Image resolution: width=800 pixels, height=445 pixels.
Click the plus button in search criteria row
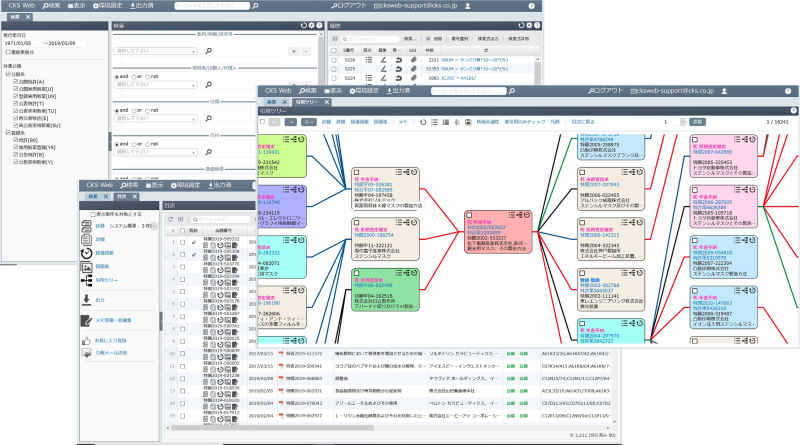(x=290, y=49)
